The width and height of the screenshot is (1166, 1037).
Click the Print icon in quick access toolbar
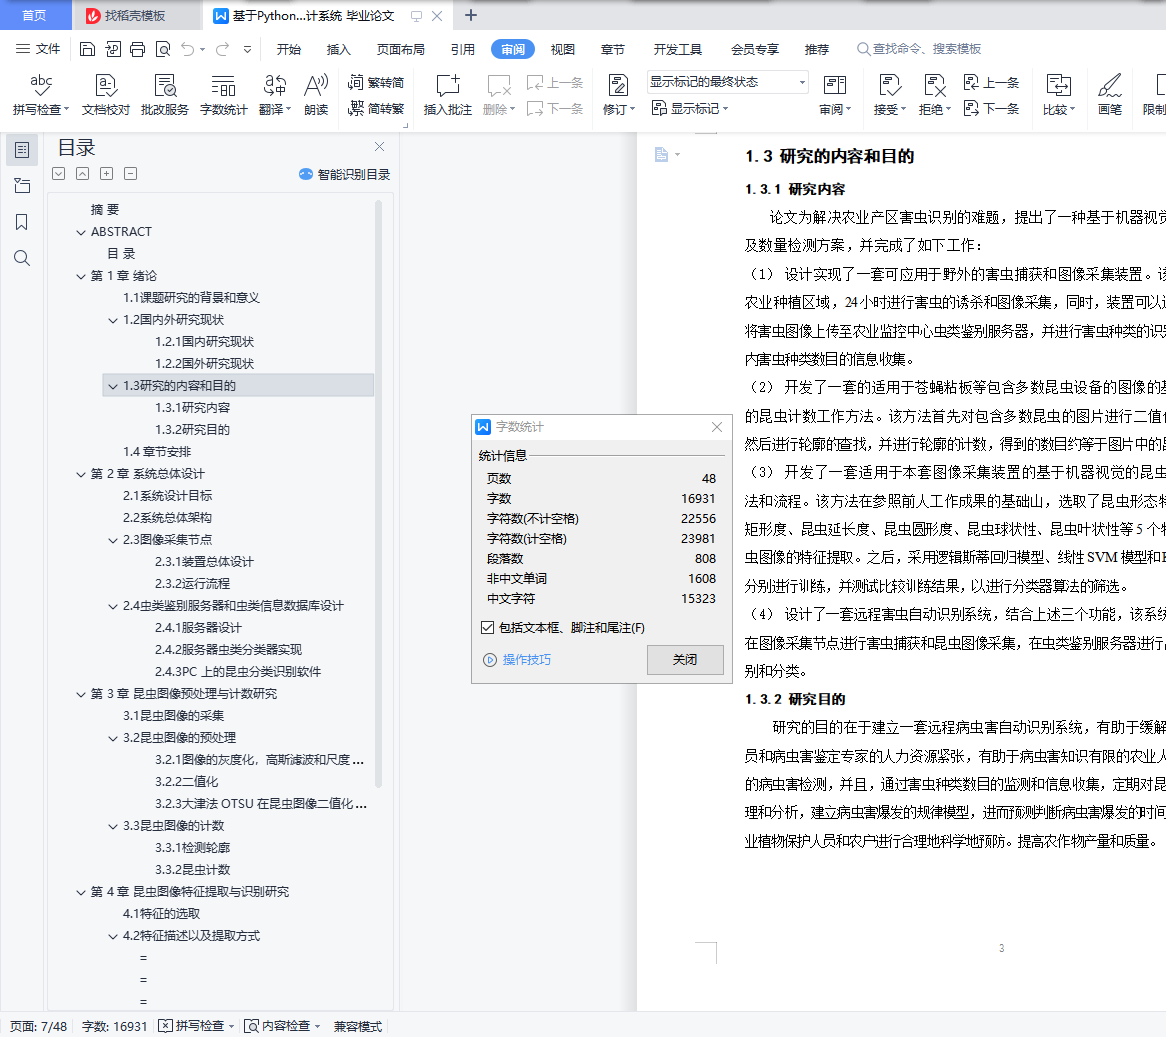138,49
